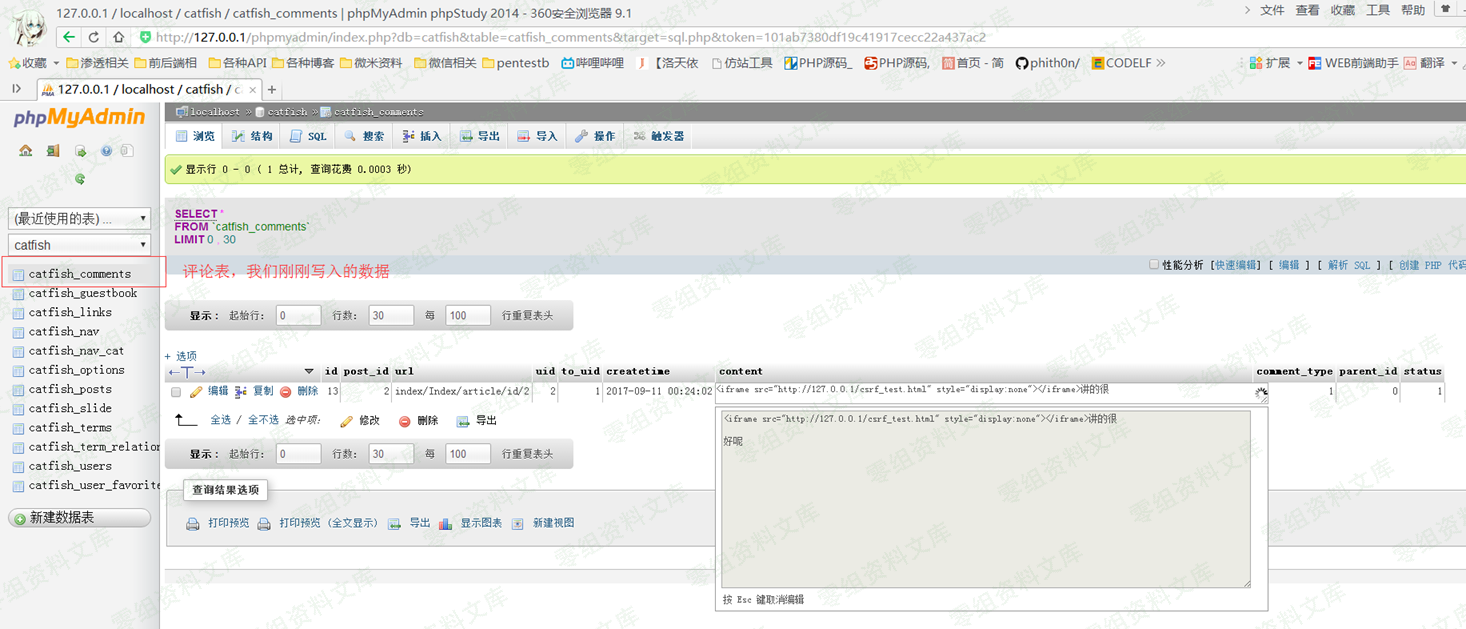Click the browser back arrow
The height and width of the screenshot is (629, 1466).
pyautogui.click(x=68, y=37)
